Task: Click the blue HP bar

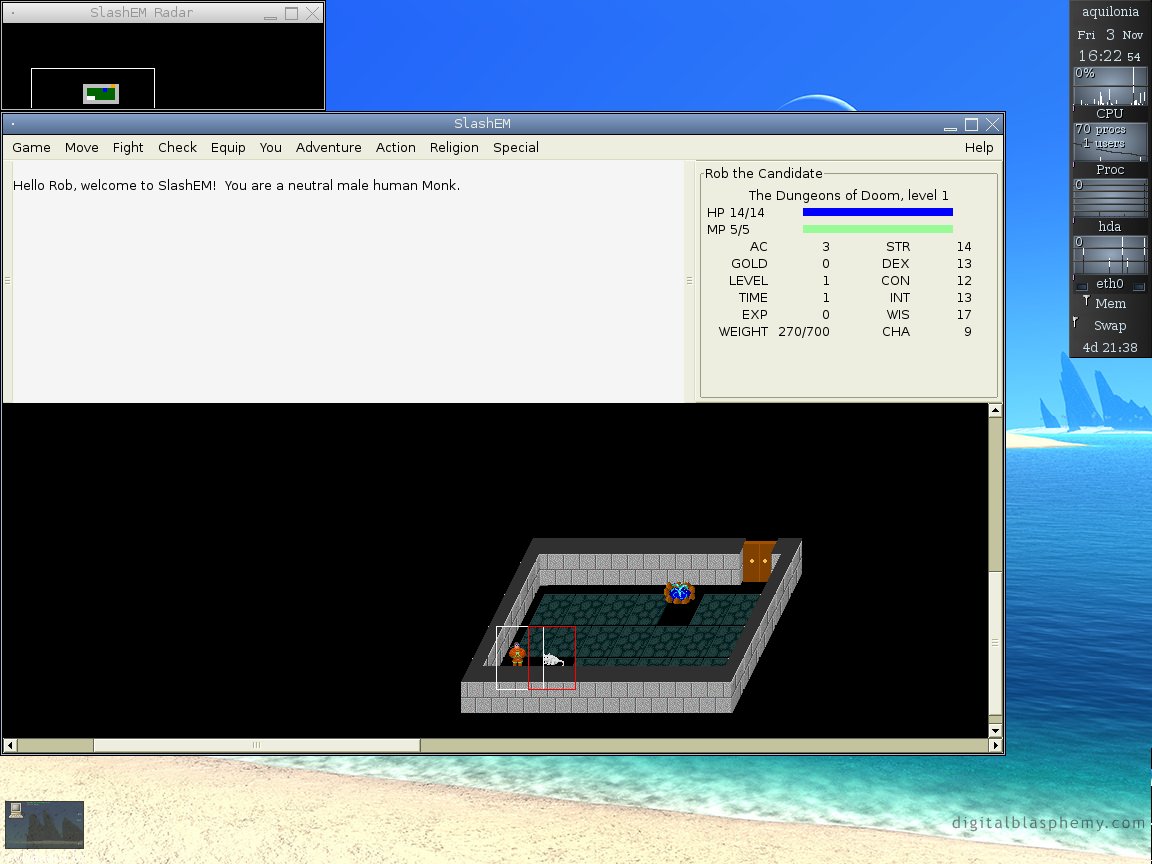Action: 877,212
